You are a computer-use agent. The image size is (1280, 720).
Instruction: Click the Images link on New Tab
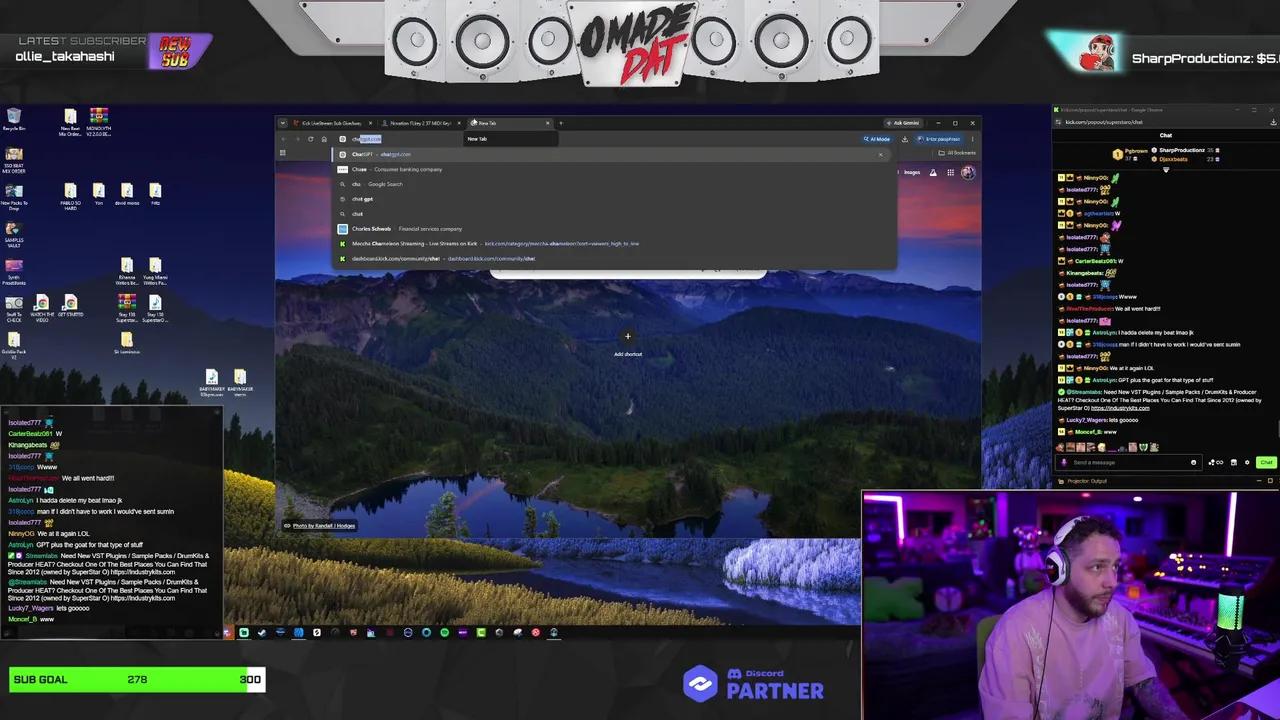[x=912, y=172]
